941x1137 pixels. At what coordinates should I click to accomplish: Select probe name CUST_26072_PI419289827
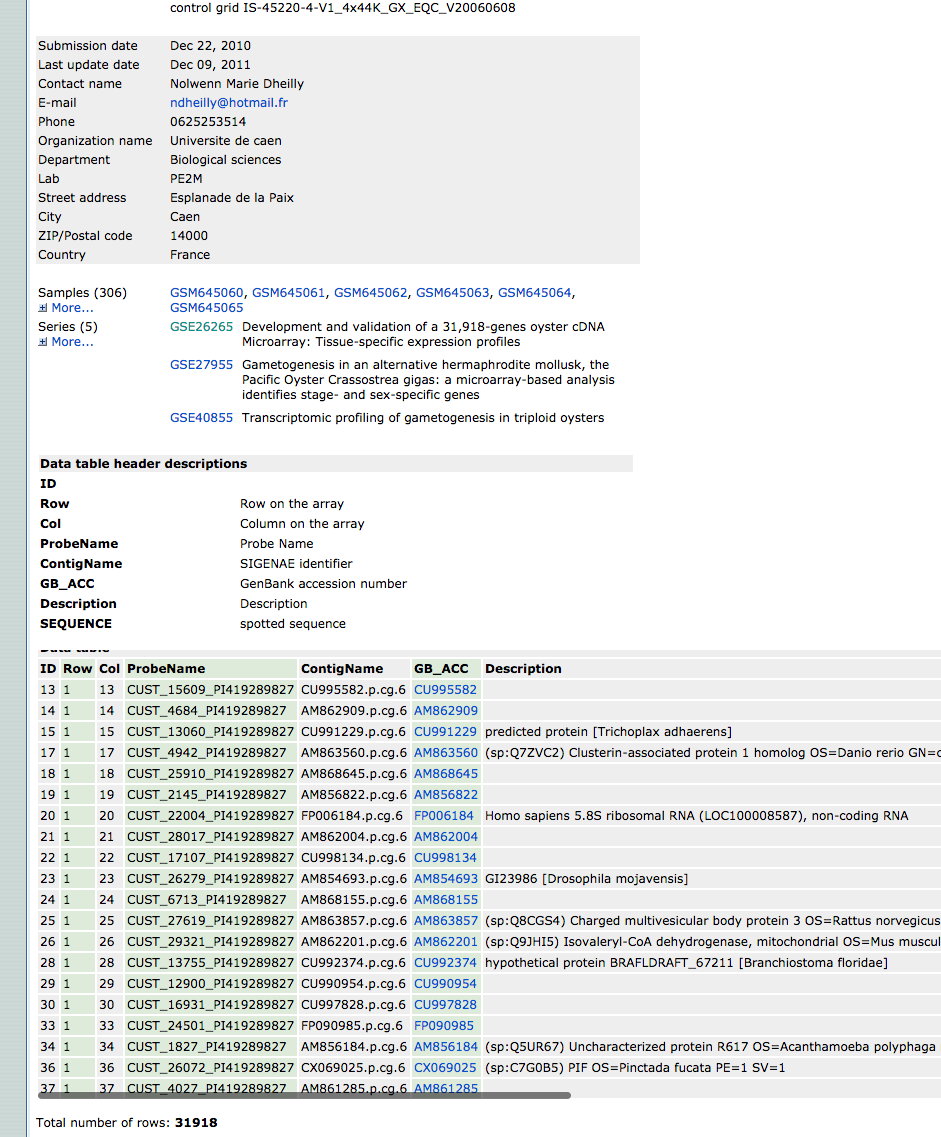[210, 1068]
